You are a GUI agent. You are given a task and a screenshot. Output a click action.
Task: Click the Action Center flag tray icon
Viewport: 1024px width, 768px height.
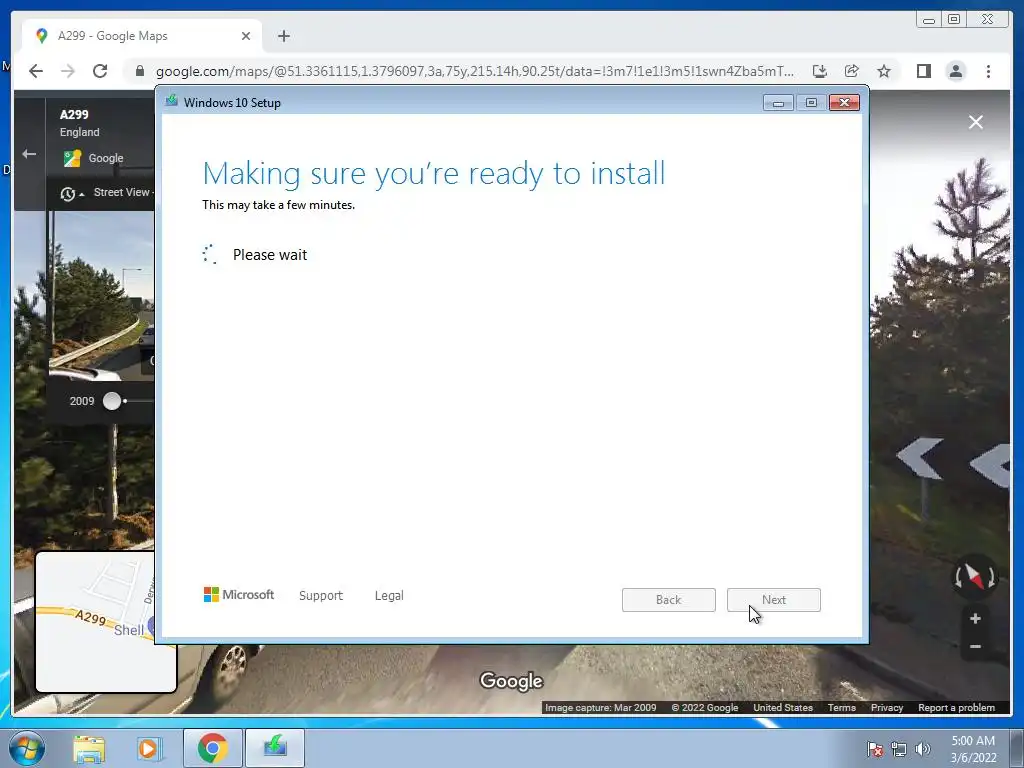(874, 749)
